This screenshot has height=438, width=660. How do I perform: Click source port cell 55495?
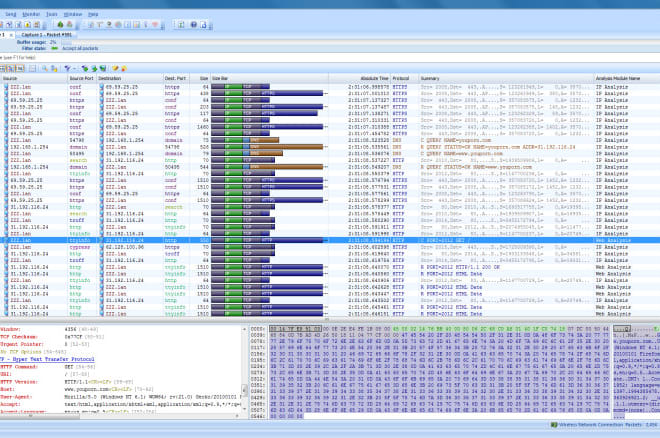click(x=77, y=154)
